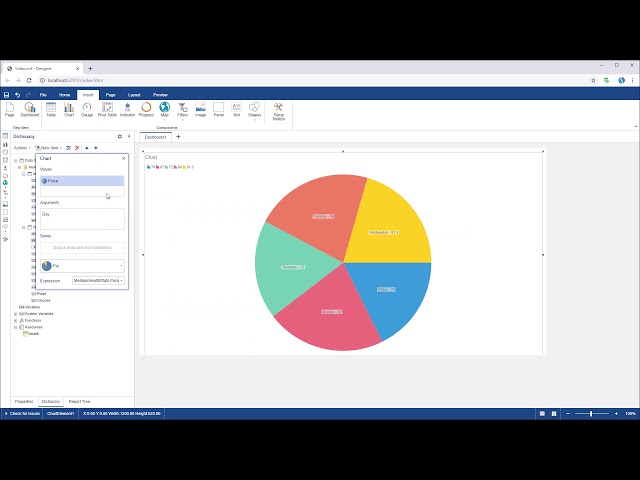
Task: Click the Series drag and drop area
Action: [82, 248]
